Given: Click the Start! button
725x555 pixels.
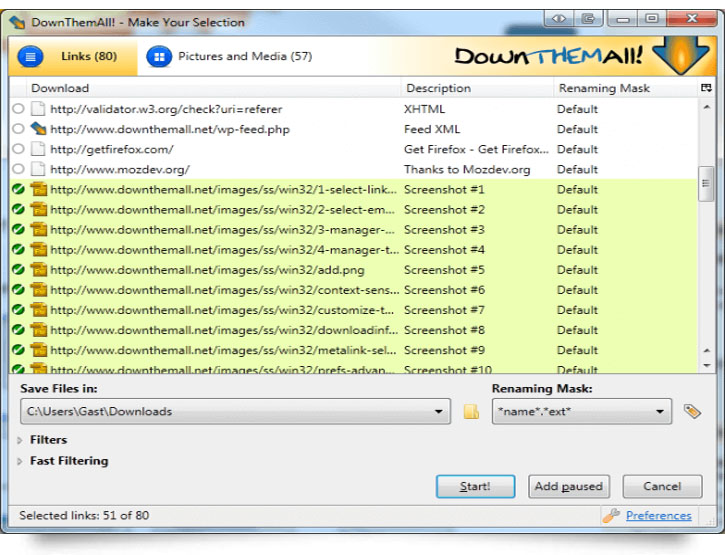Looking at the screenshot, I should pyautogui.click(x=475, y=487).
